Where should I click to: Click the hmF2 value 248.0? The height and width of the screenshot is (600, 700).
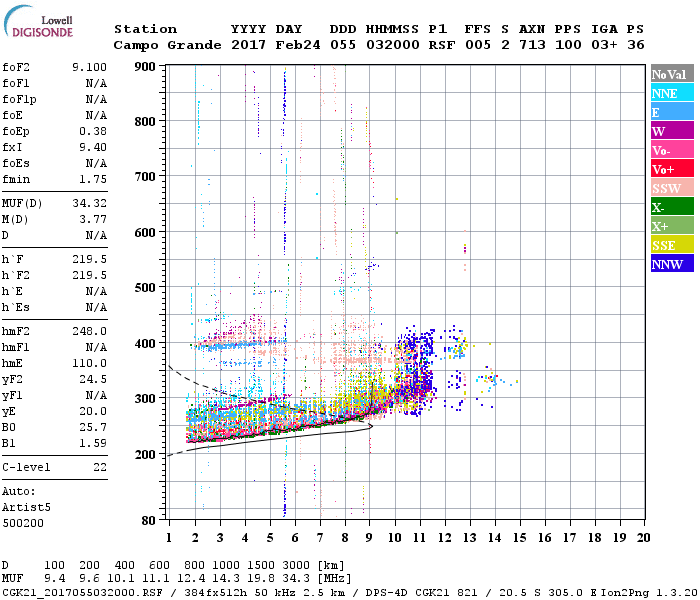pyautogui.click(x=89, y=331)
